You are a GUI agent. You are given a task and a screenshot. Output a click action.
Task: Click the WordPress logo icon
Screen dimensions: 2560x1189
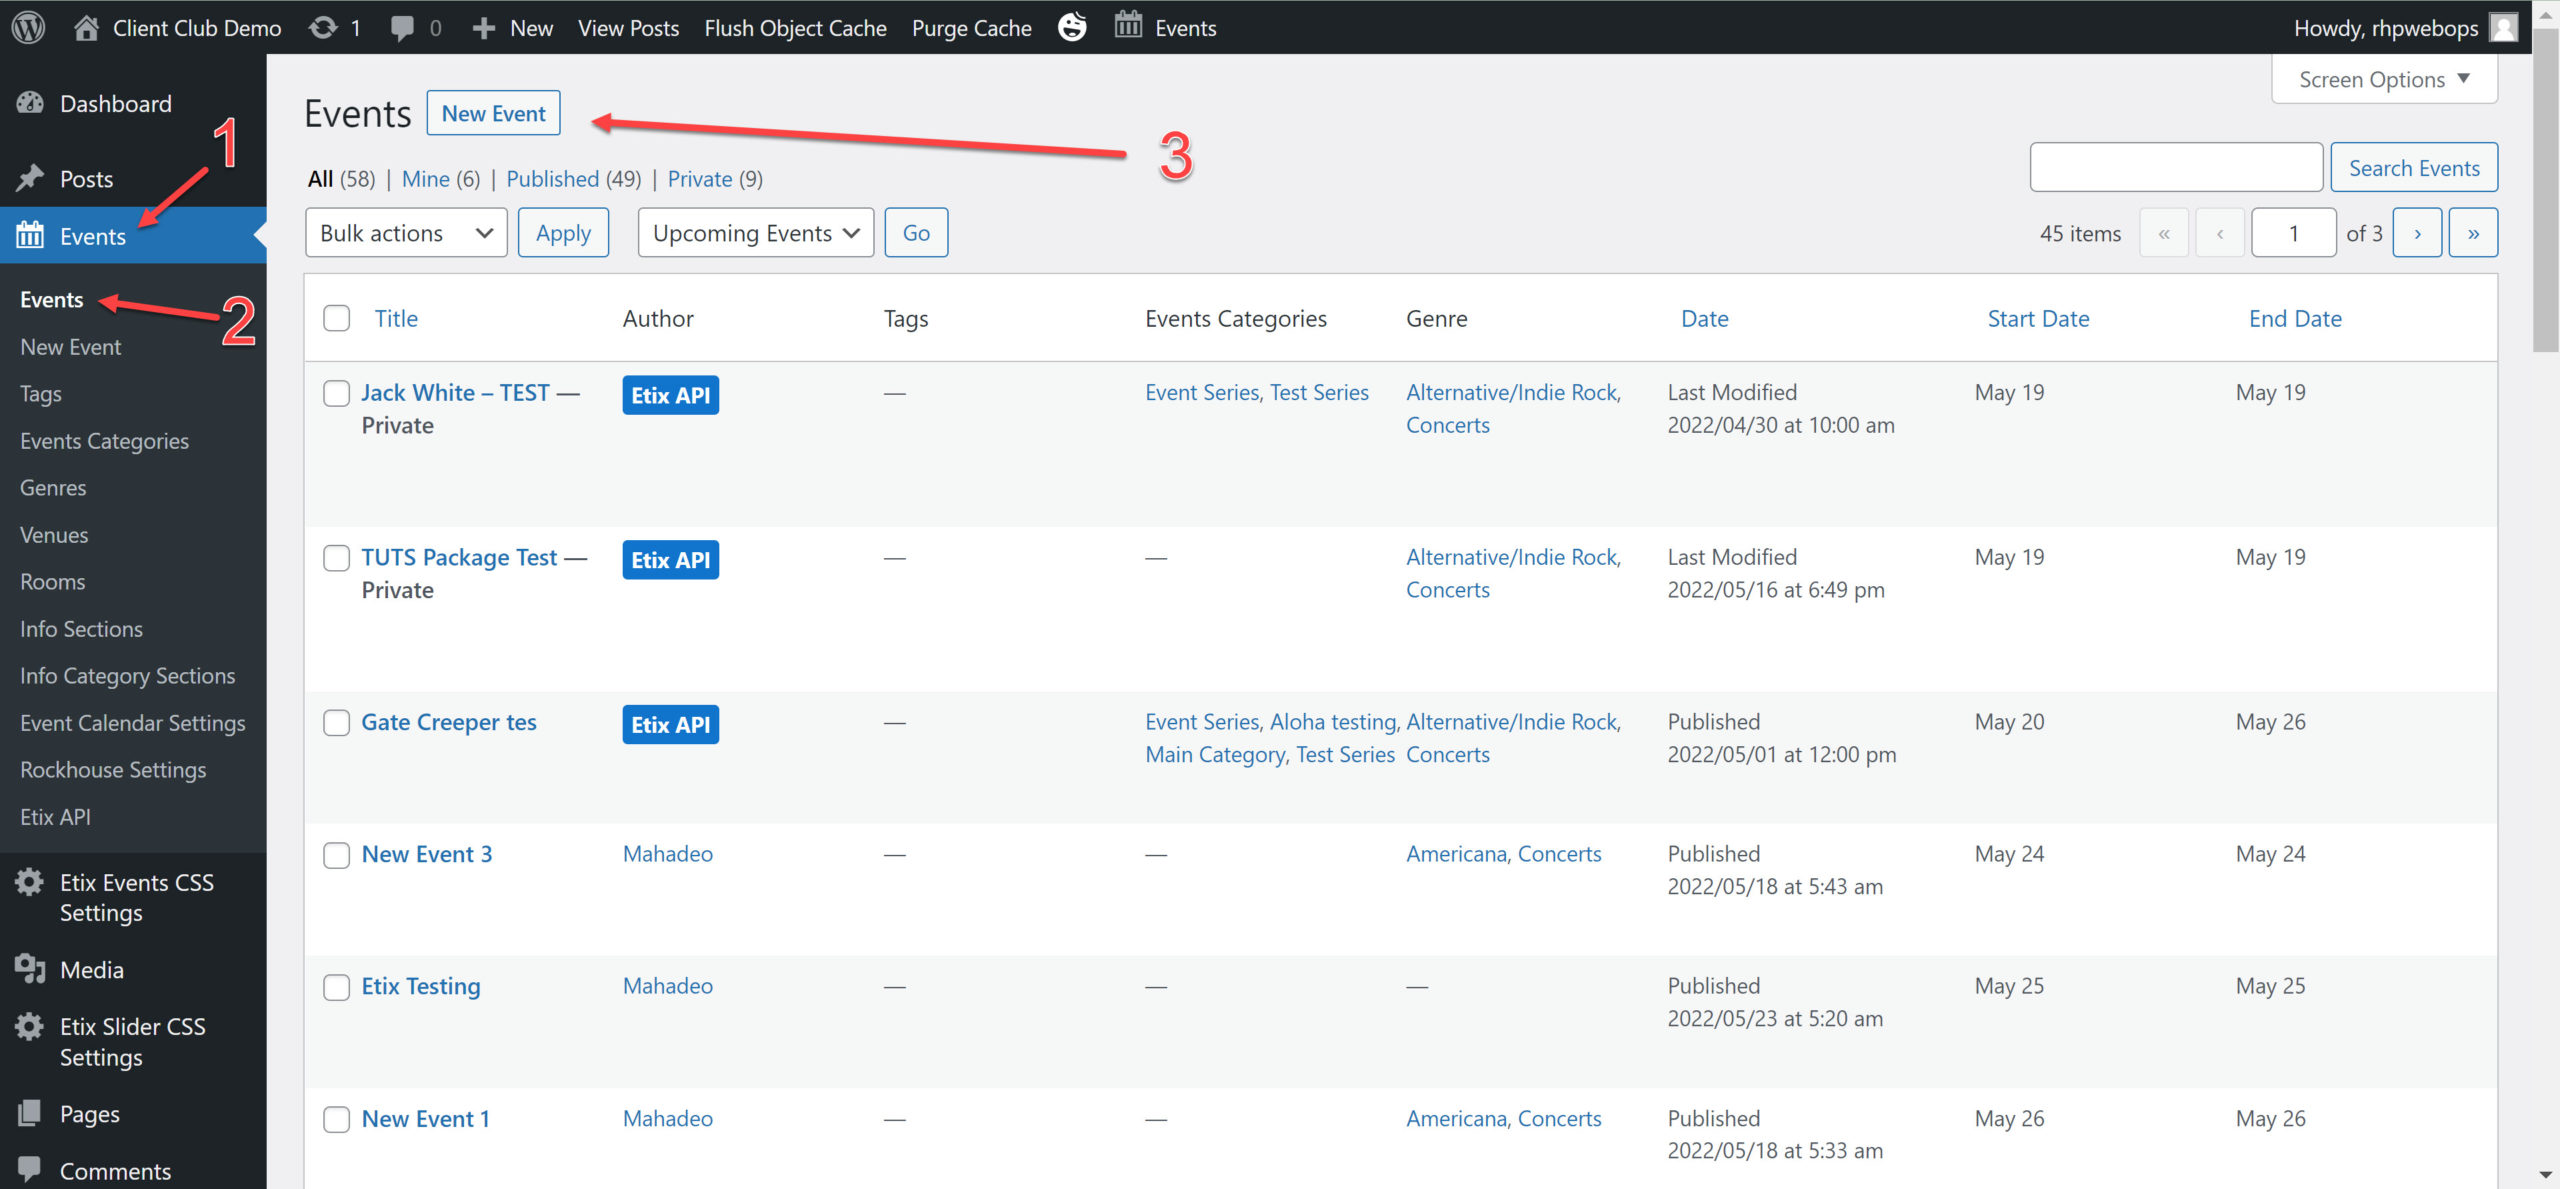[29, 27]
